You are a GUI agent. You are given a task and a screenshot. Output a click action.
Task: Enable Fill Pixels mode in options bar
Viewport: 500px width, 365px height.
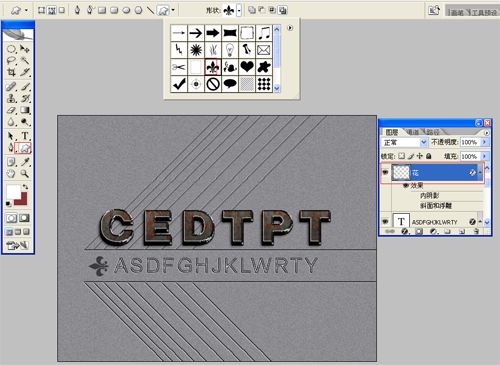(62, 10)
